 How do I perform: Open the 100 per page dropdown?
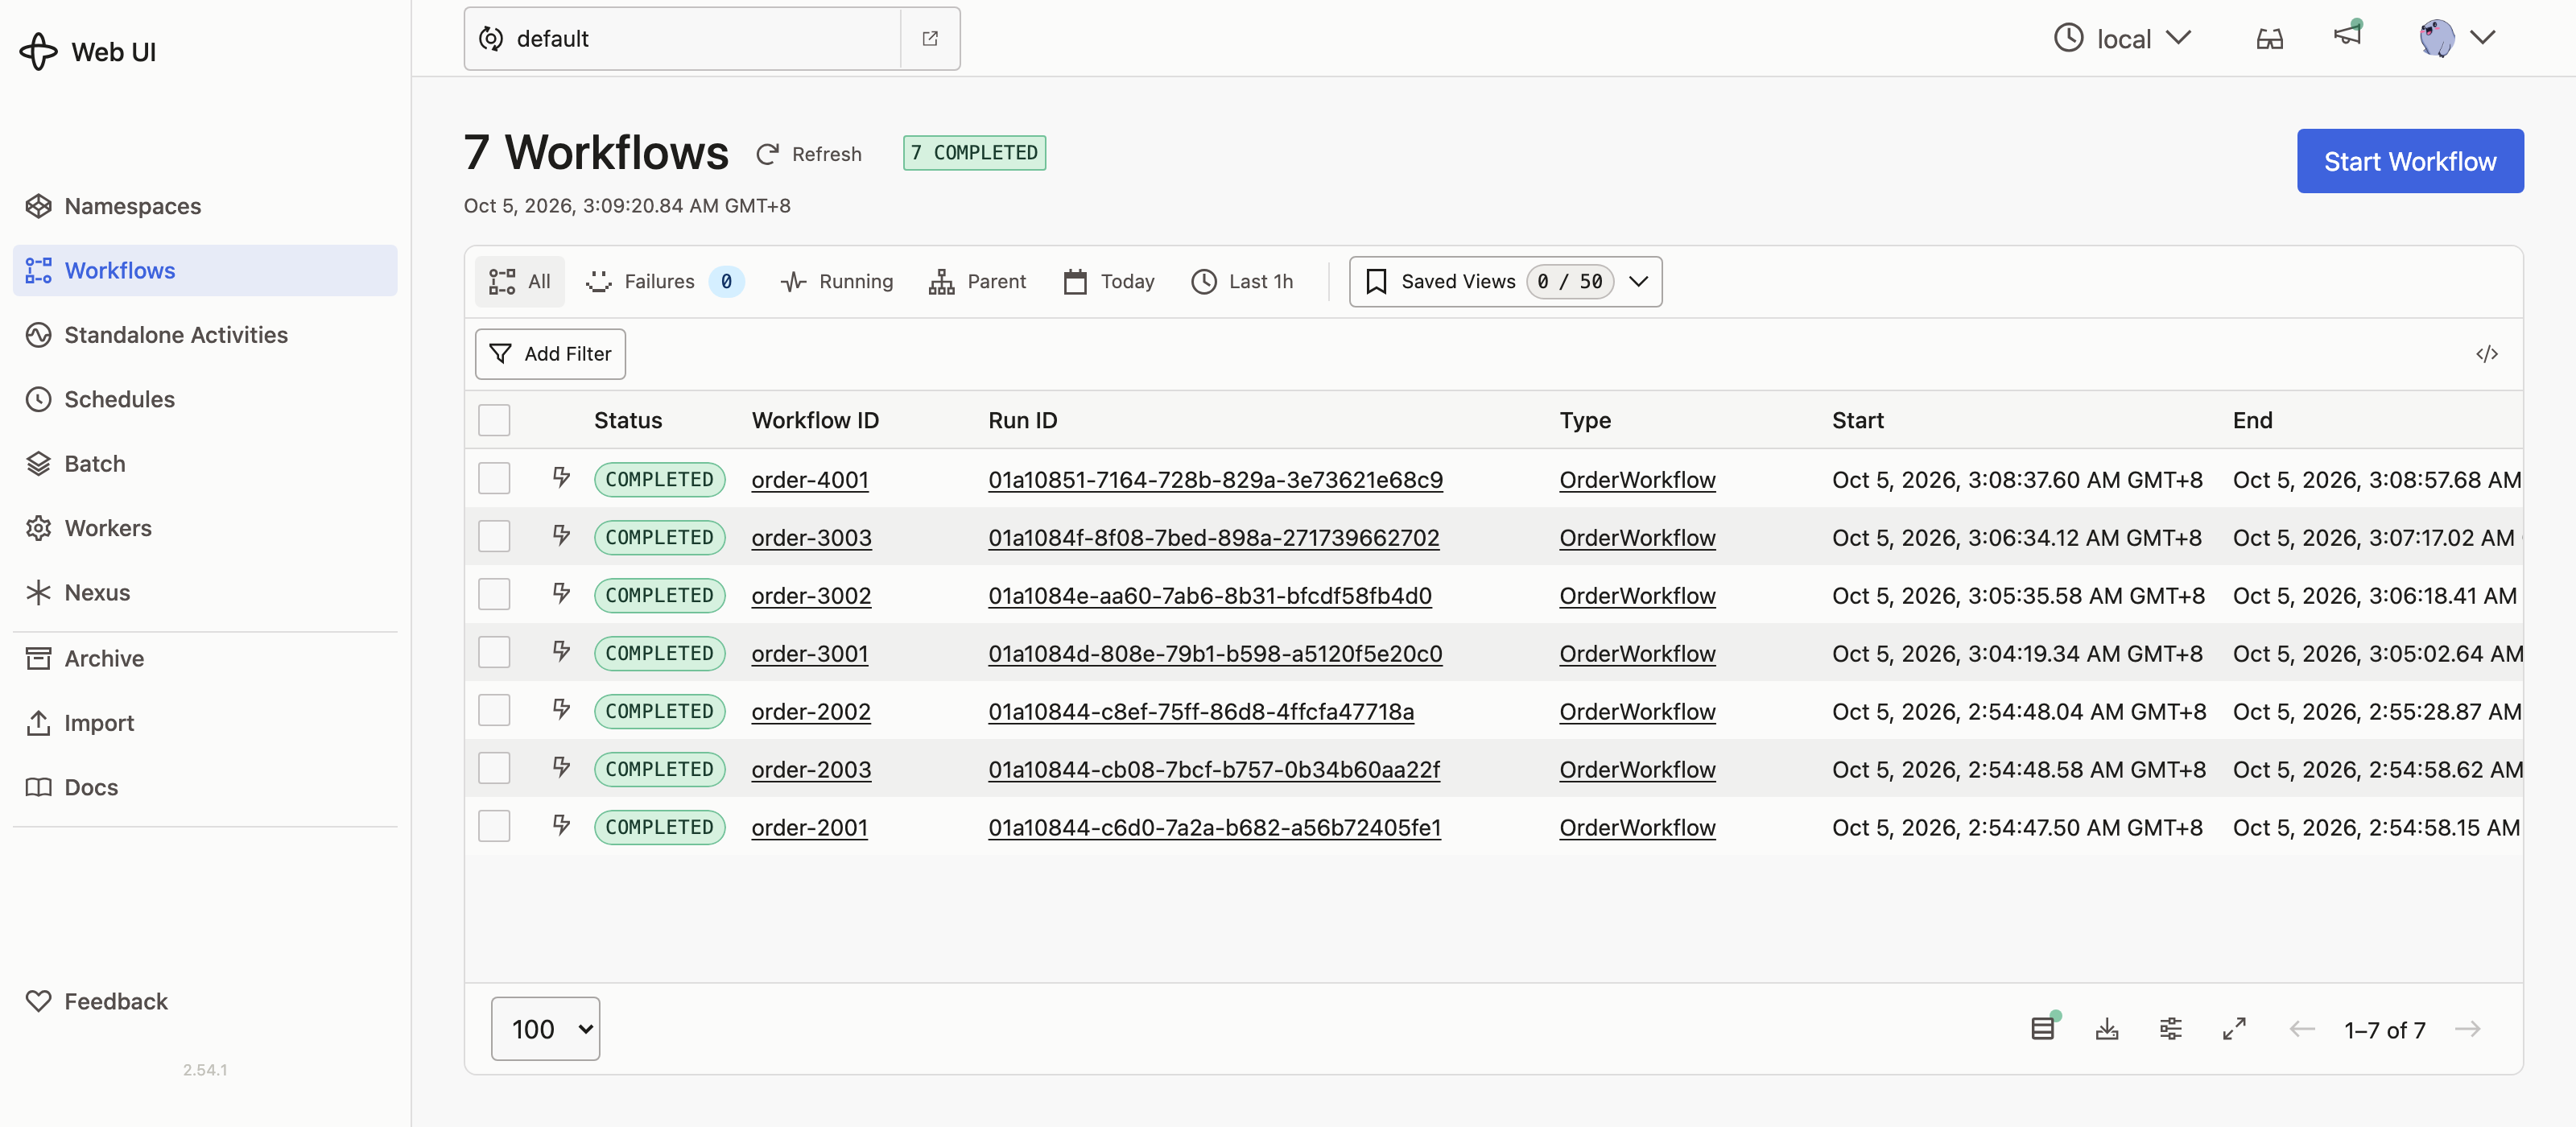tap(545, 1029)
